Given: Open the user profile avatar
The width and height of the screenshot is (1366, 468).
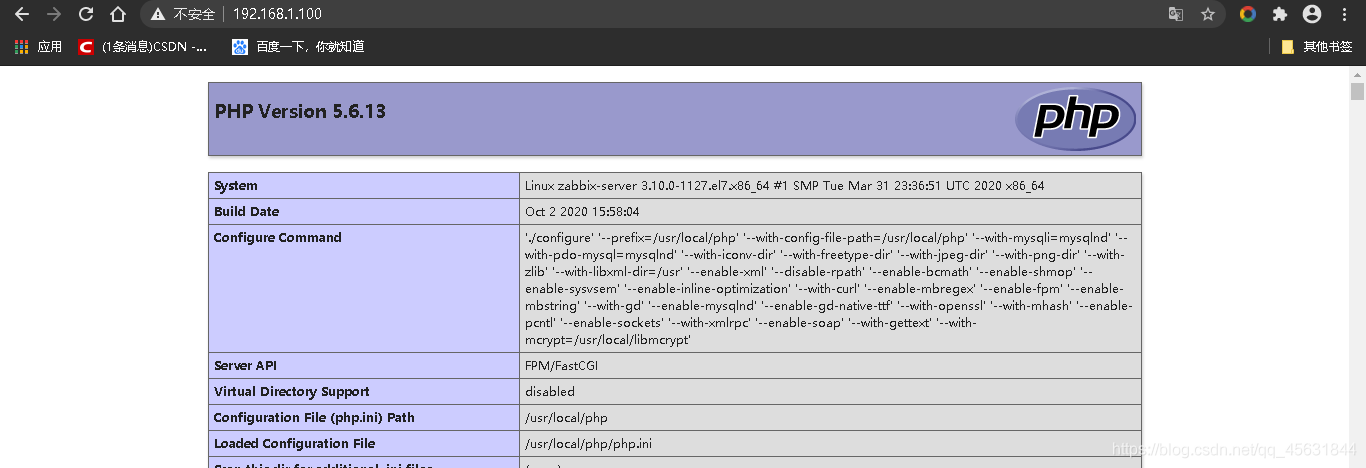Looking at the screenshot, I should point(1312,14).
